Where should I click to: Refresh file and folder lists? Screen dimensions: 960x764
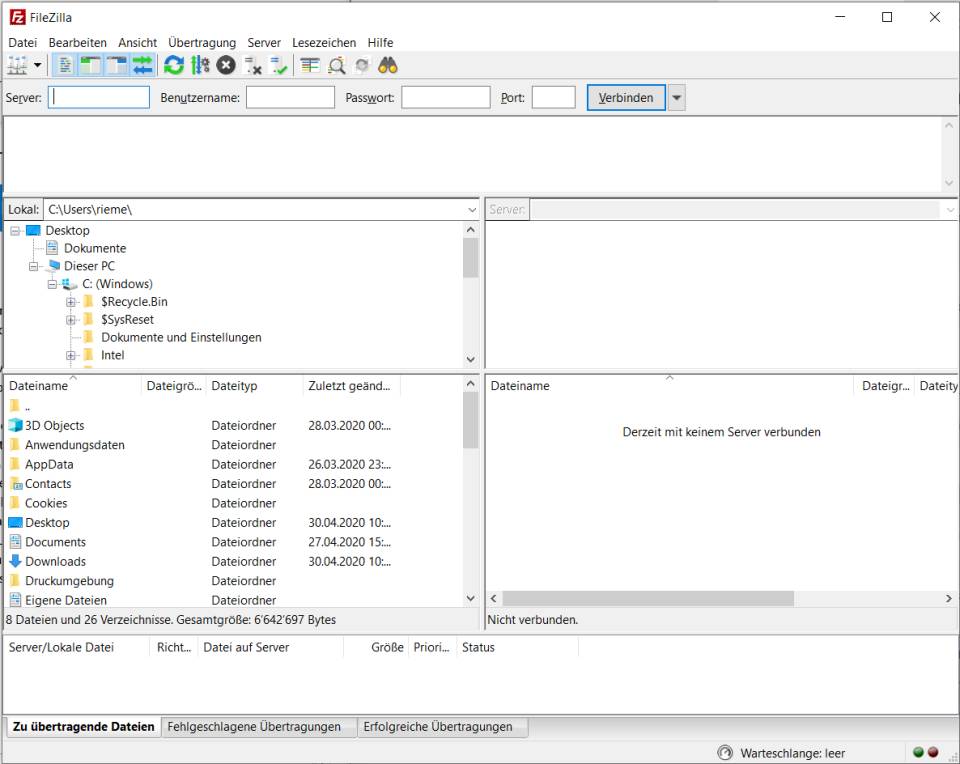(x=174, y=65)
